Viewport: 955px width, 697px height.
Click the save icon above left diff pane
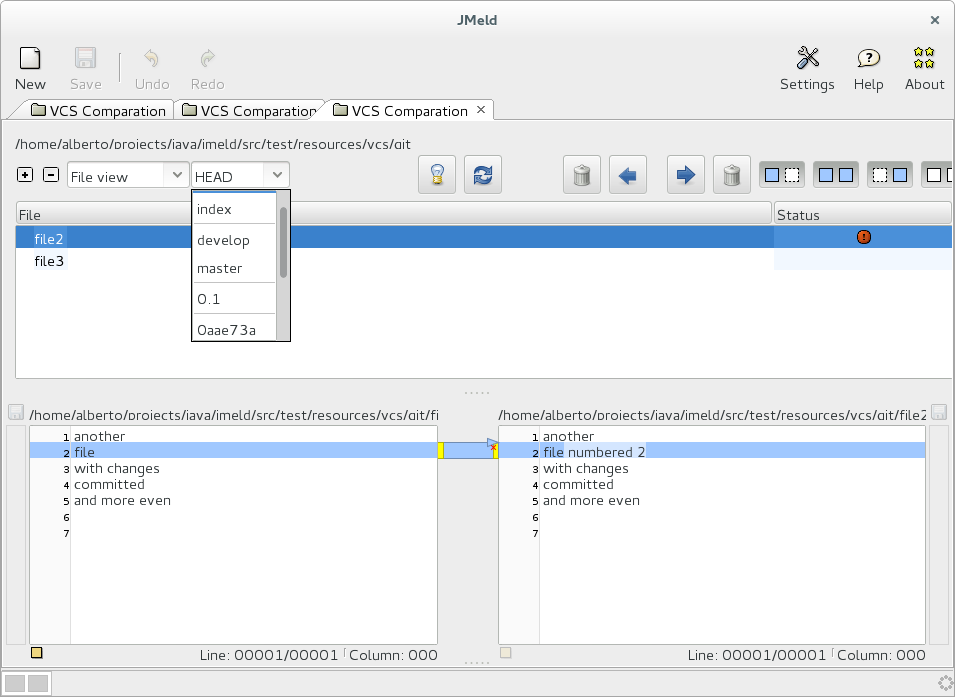(x=16, y=412)
